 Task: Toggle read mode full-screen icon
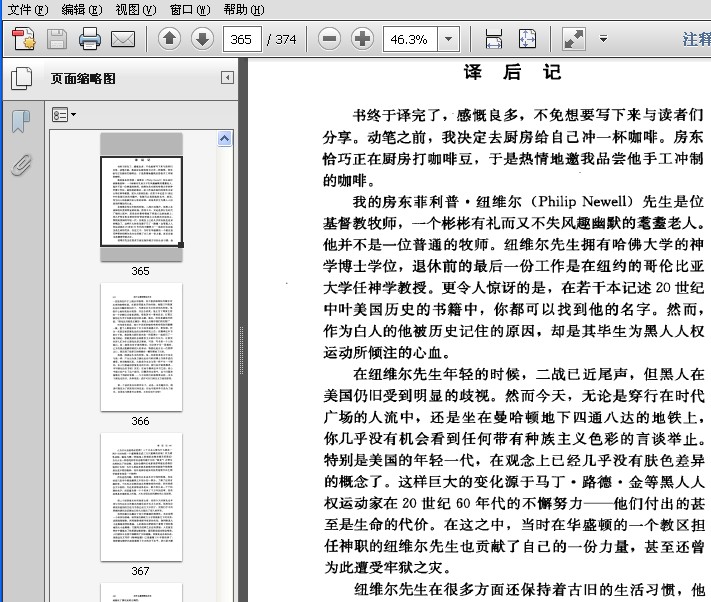point(573,40)
